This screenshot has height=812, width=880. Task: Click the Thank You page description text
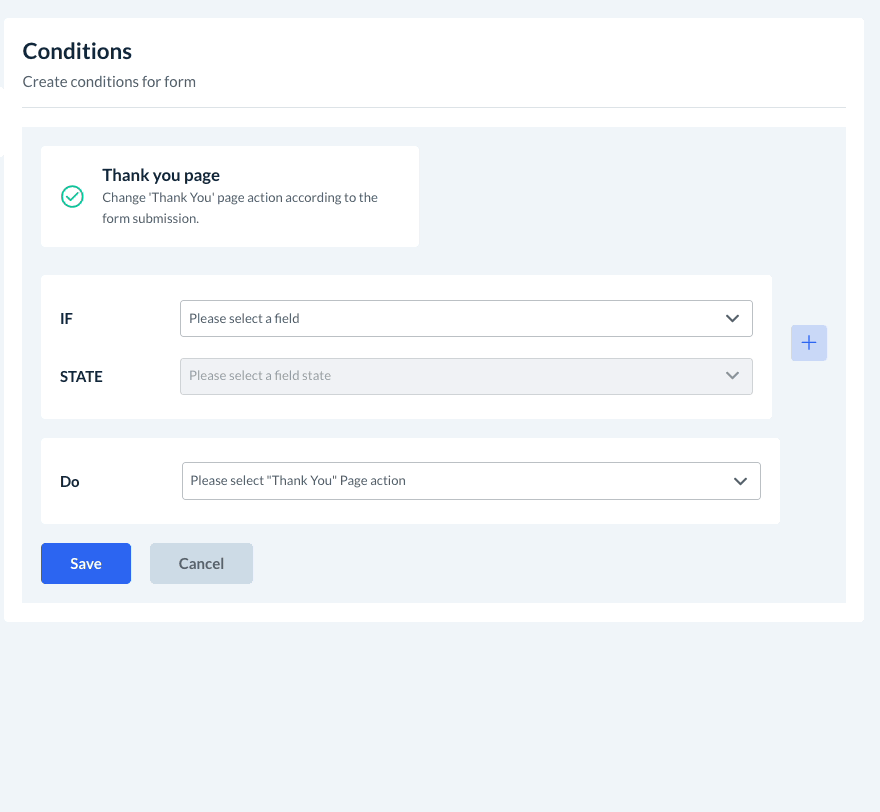pyautogui.click(x=240, y=207)
